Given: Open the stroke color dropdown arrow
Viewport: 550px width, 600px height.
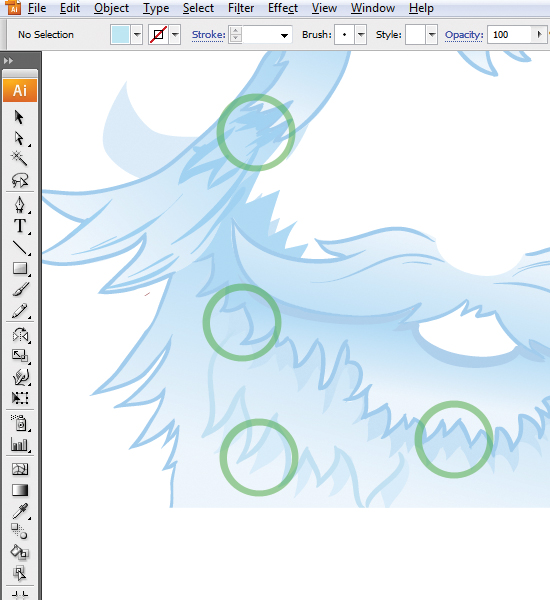Looking at the screenshot, I should click(x=175, y=35).
